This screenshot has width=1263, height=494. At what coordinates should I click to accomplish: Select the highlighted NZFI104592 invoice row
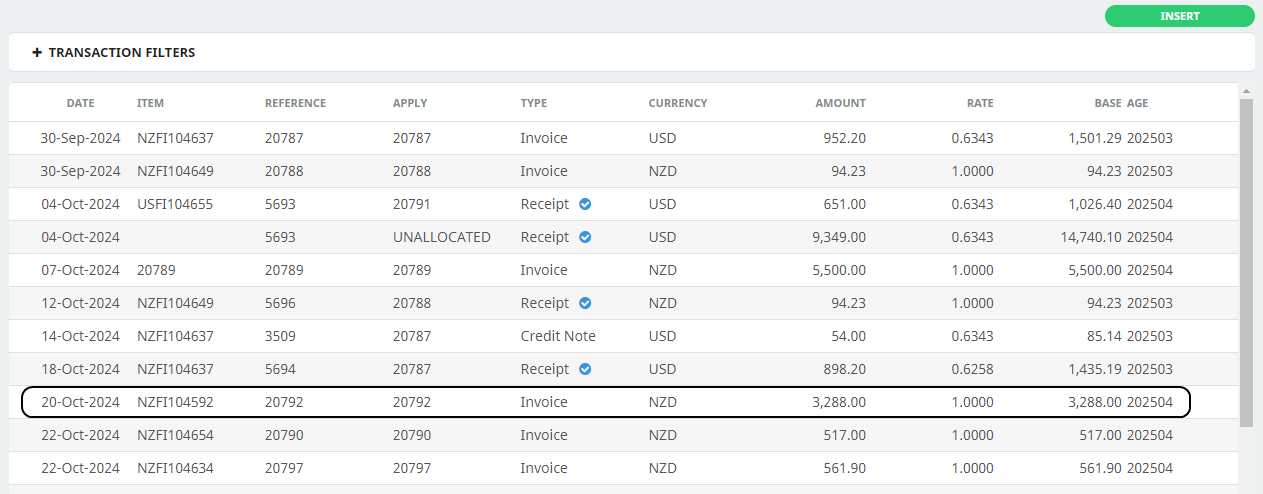(x=606, y=402)
